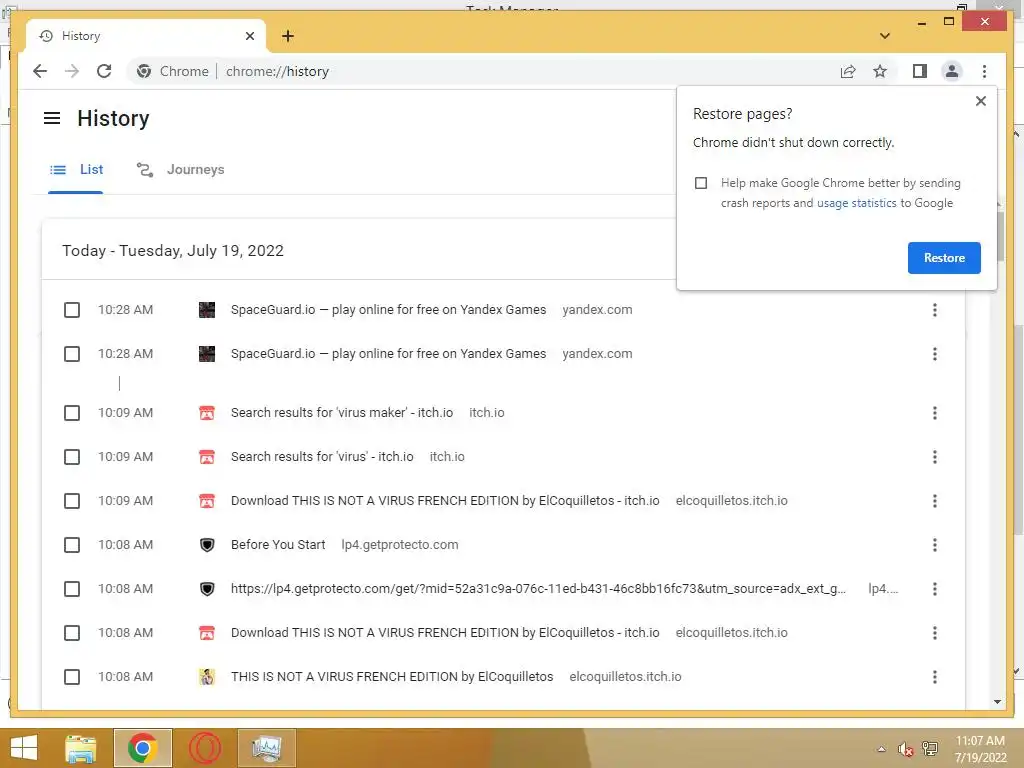Click the last row's ElCoquilletos favicon
This screenshot has width=1024, height=768.
point(206,677)
